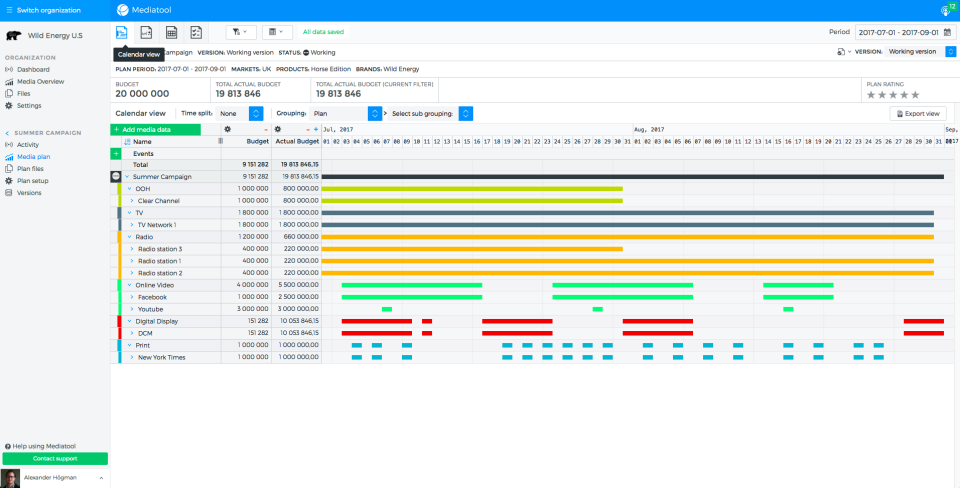Open the Grouping dropdown set to Plan
The width and height of the screenshot is (960, 488).
tap(375, 114)
